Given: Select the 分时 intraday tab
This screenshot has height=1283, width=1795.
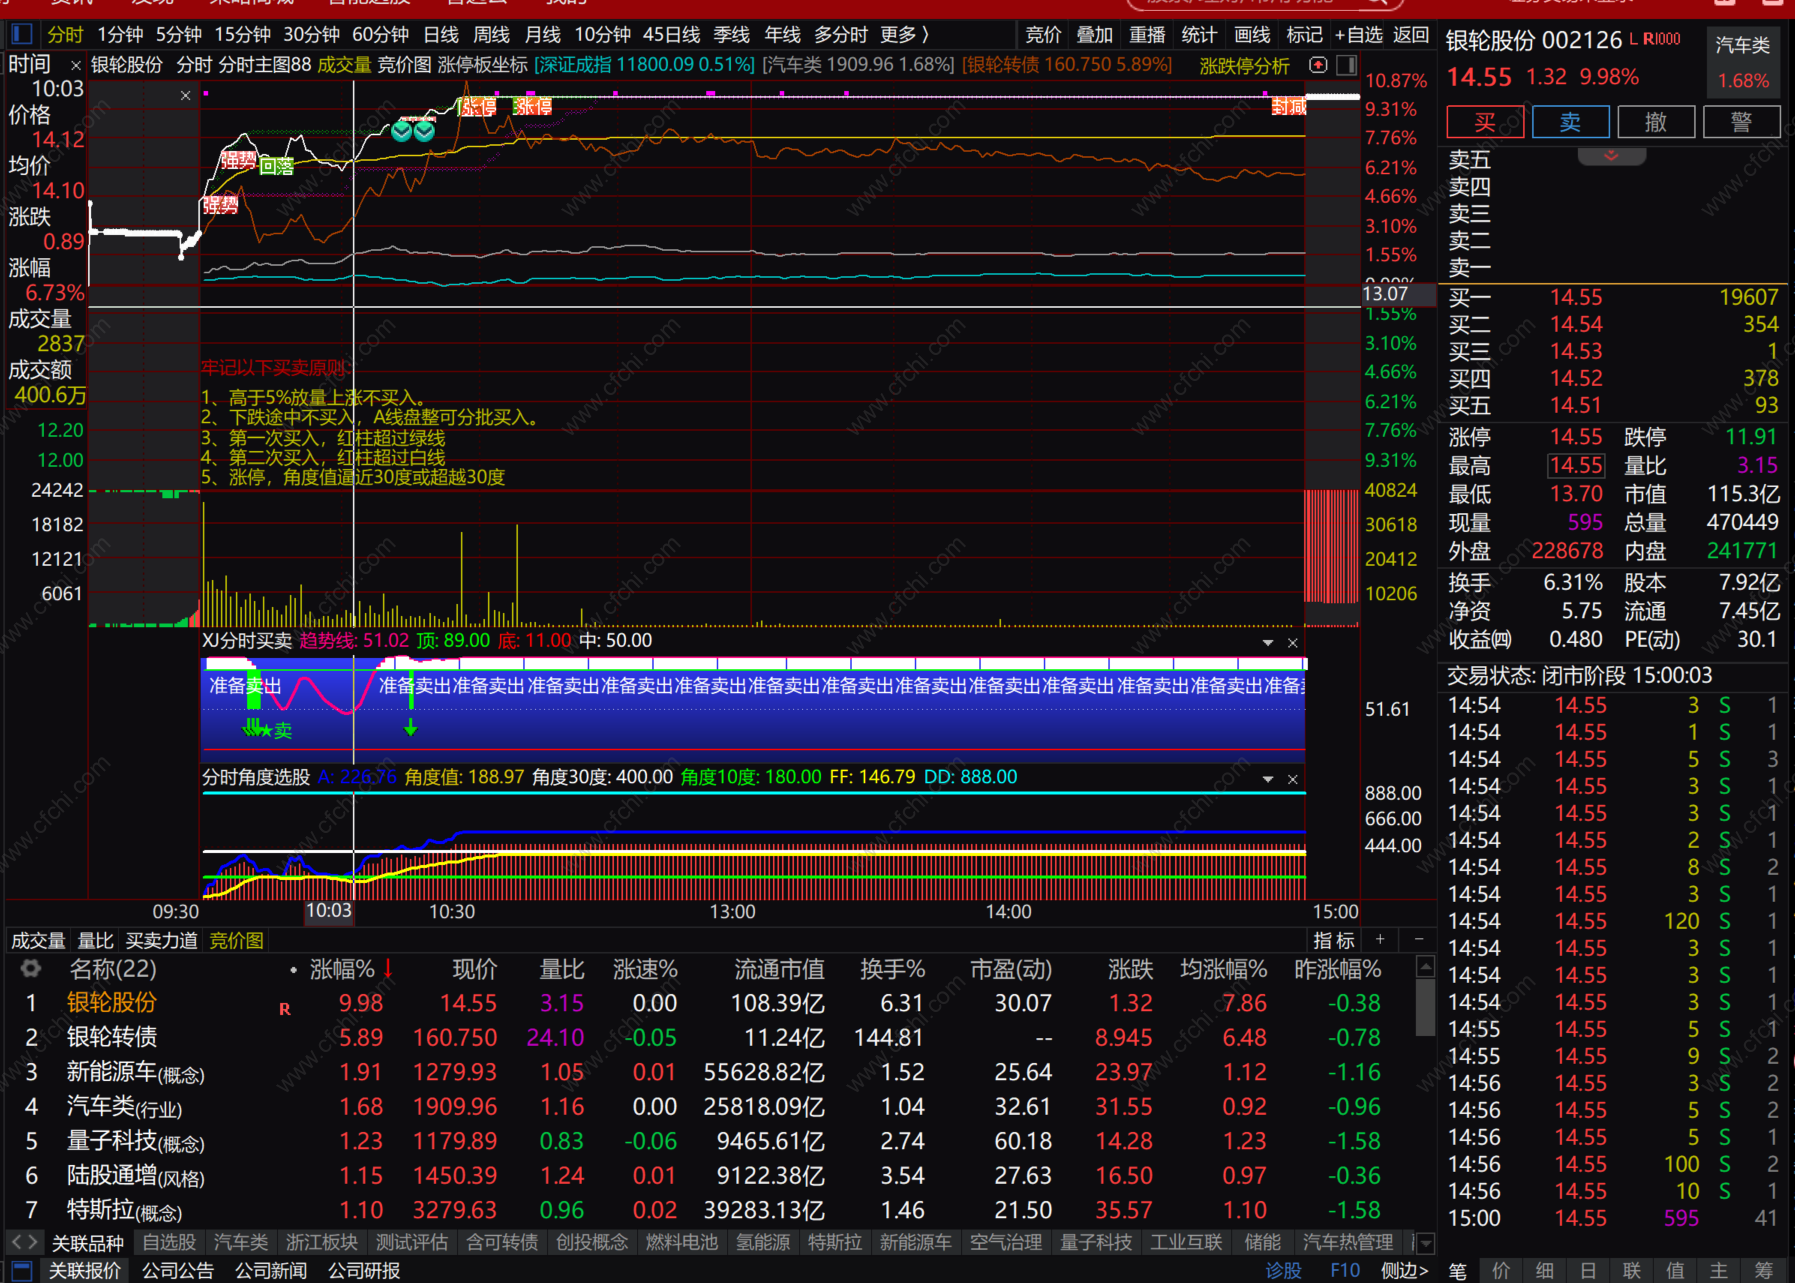Looking at the screenshot, I should coord(65,35).
